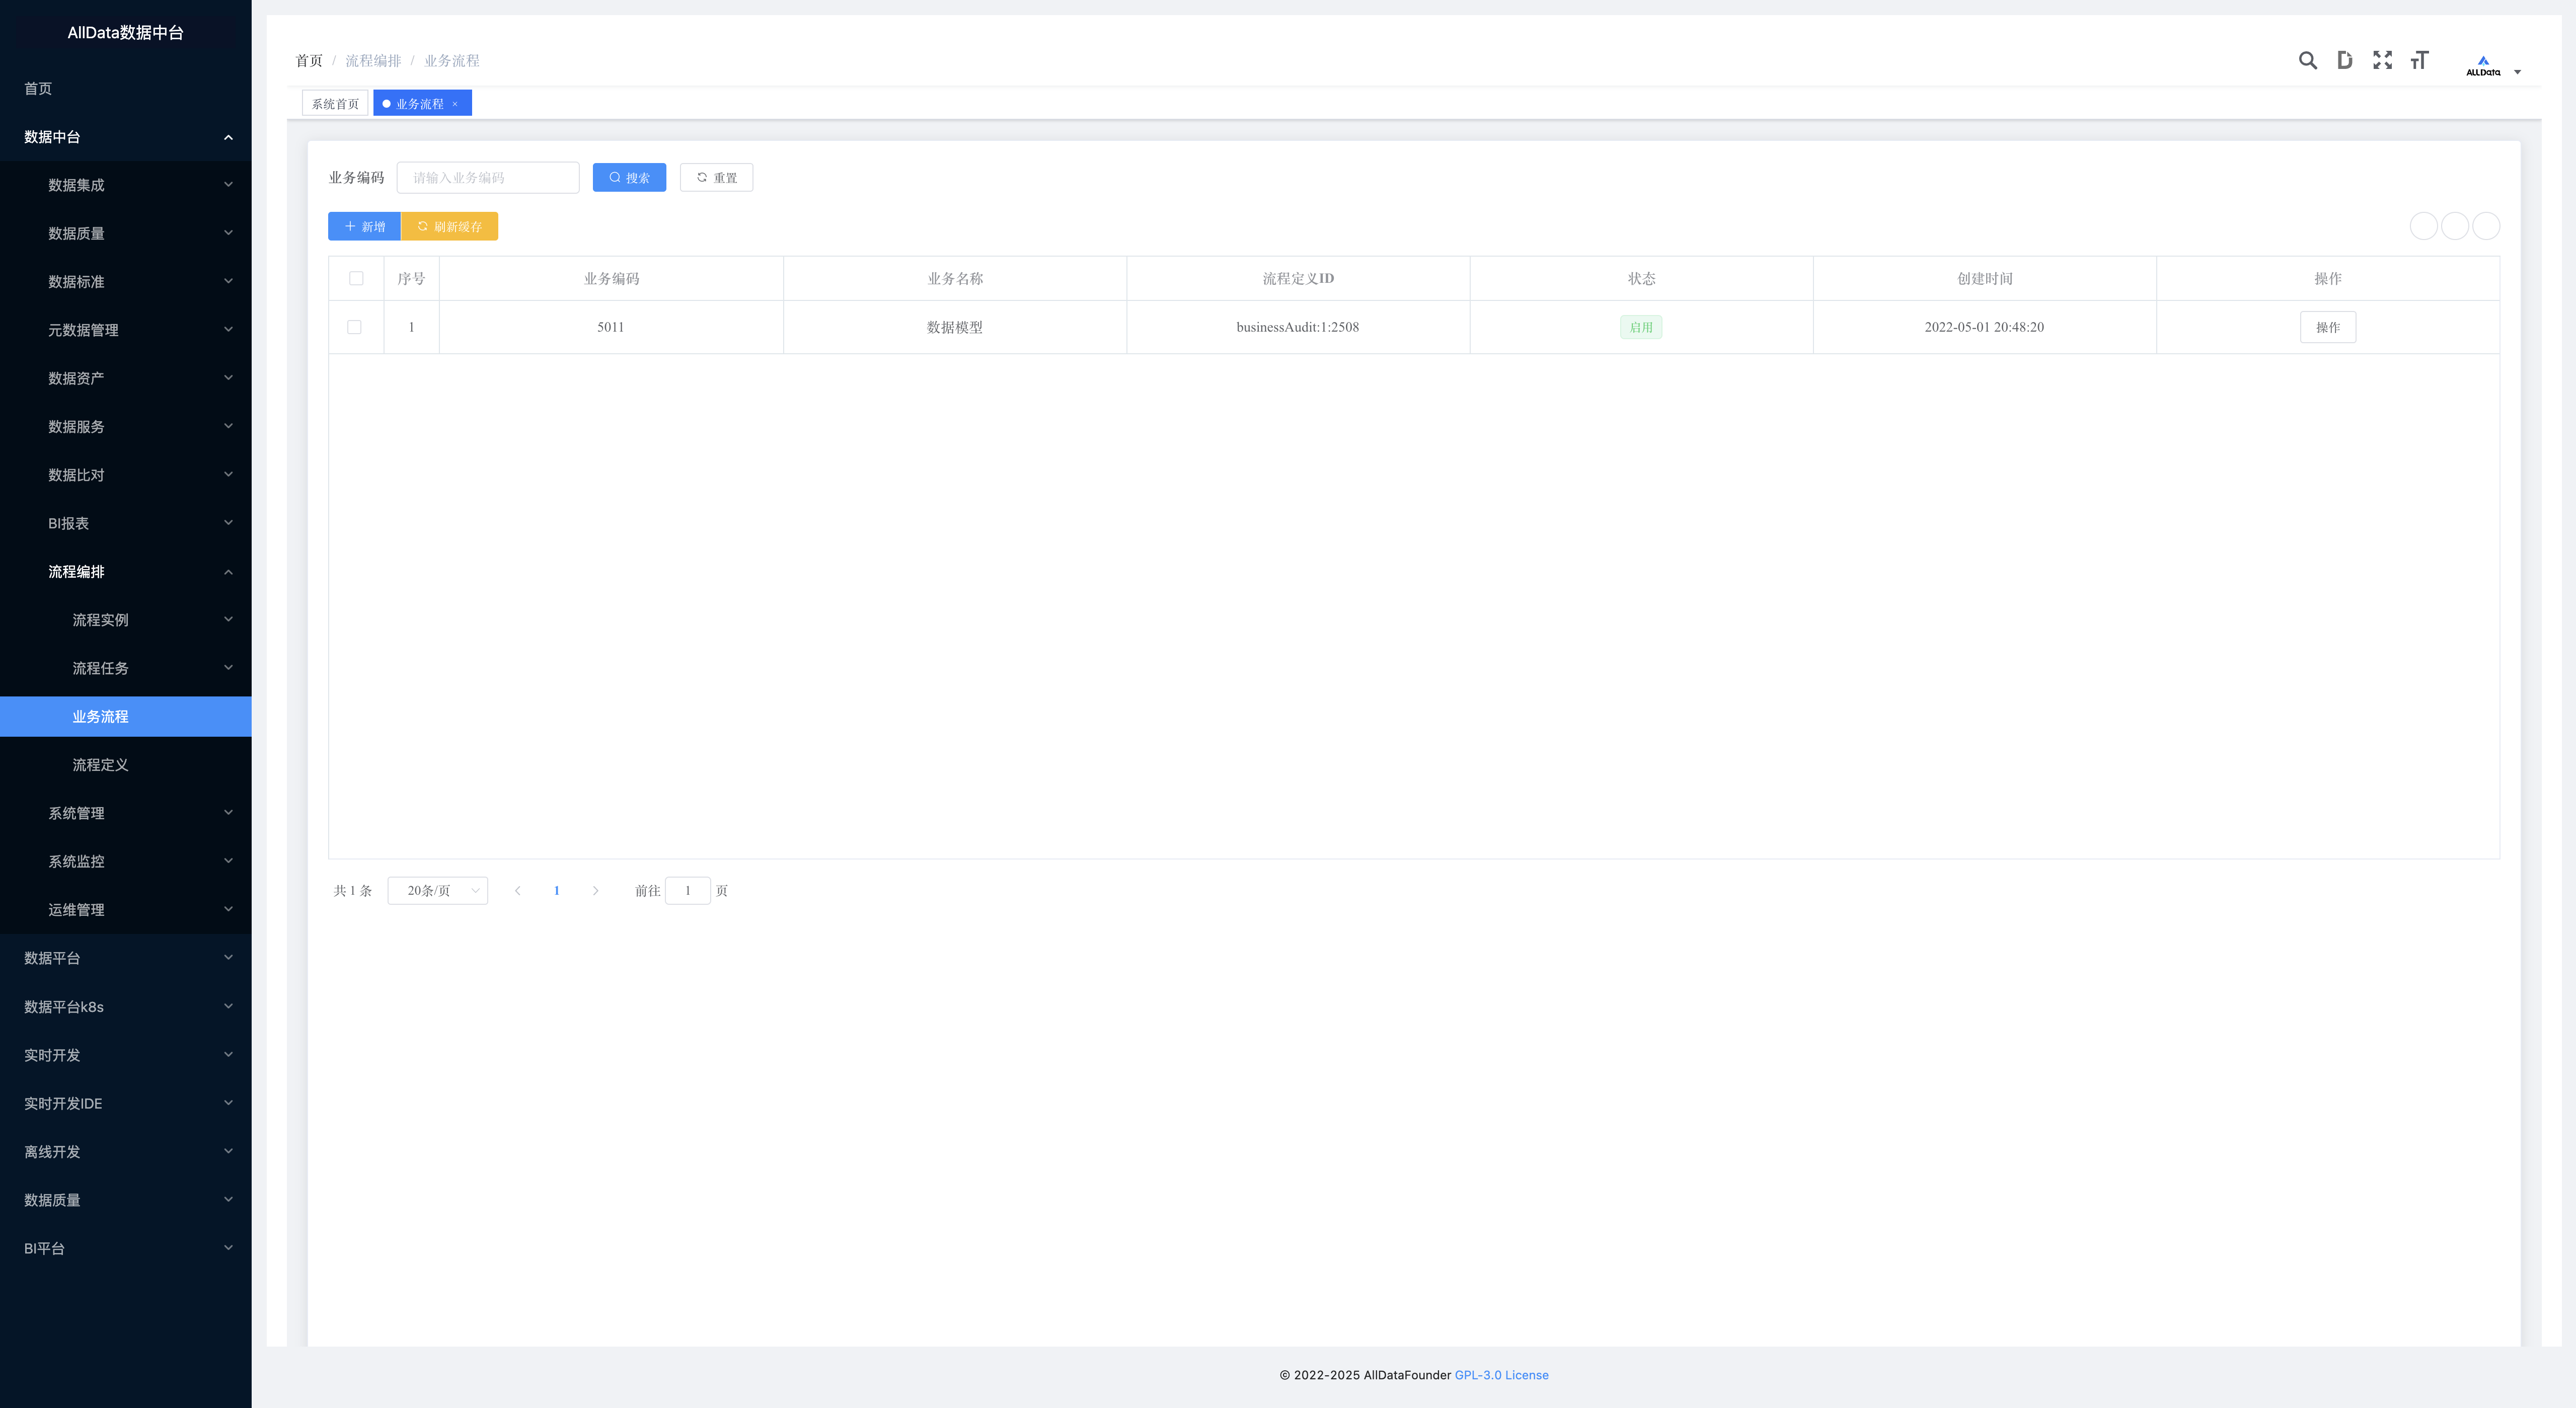The width and height of the screenshot is (2576, 1408).
Task: Expand 系统监控 in the sidebar
Action: (x=126, y=861)
